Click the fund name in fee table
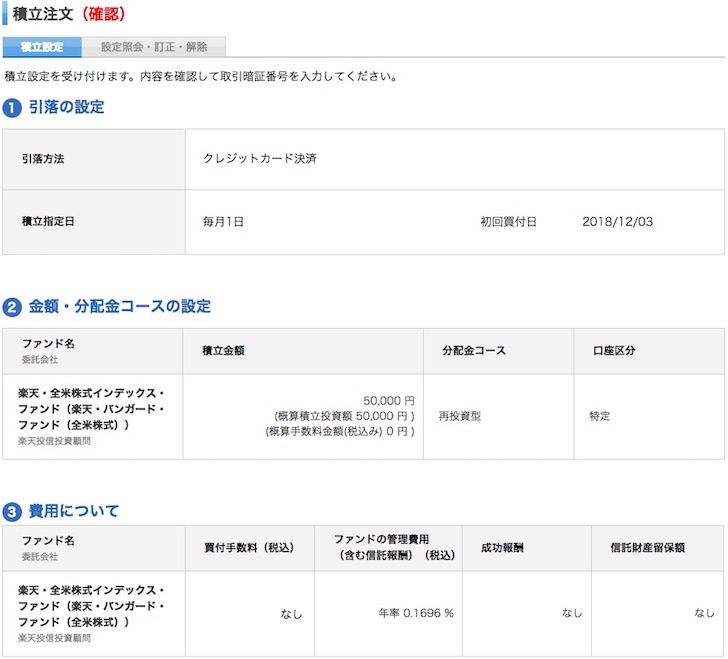 coord(91,606)
